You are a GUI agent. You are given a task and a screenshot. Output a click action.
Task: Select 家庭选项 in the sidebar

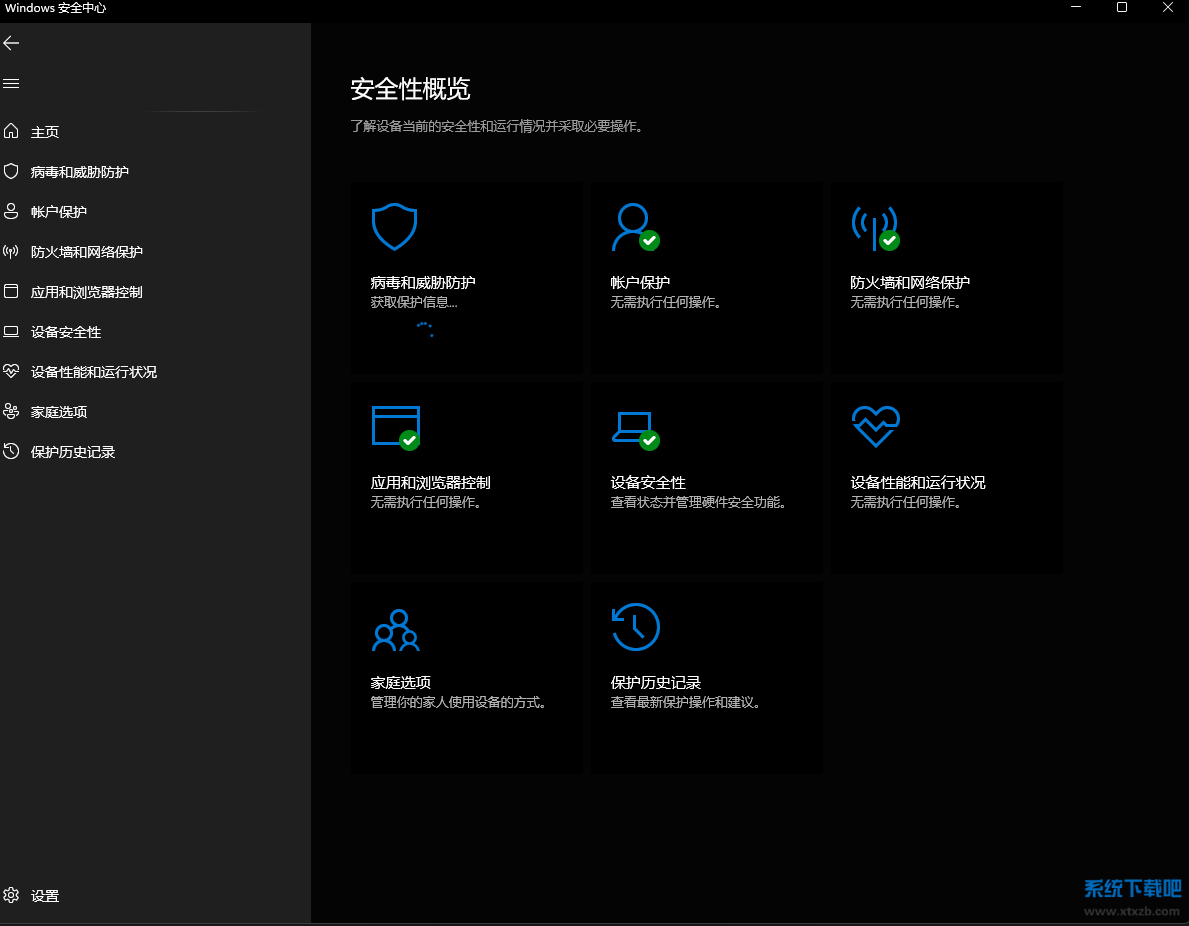(60, 411)
